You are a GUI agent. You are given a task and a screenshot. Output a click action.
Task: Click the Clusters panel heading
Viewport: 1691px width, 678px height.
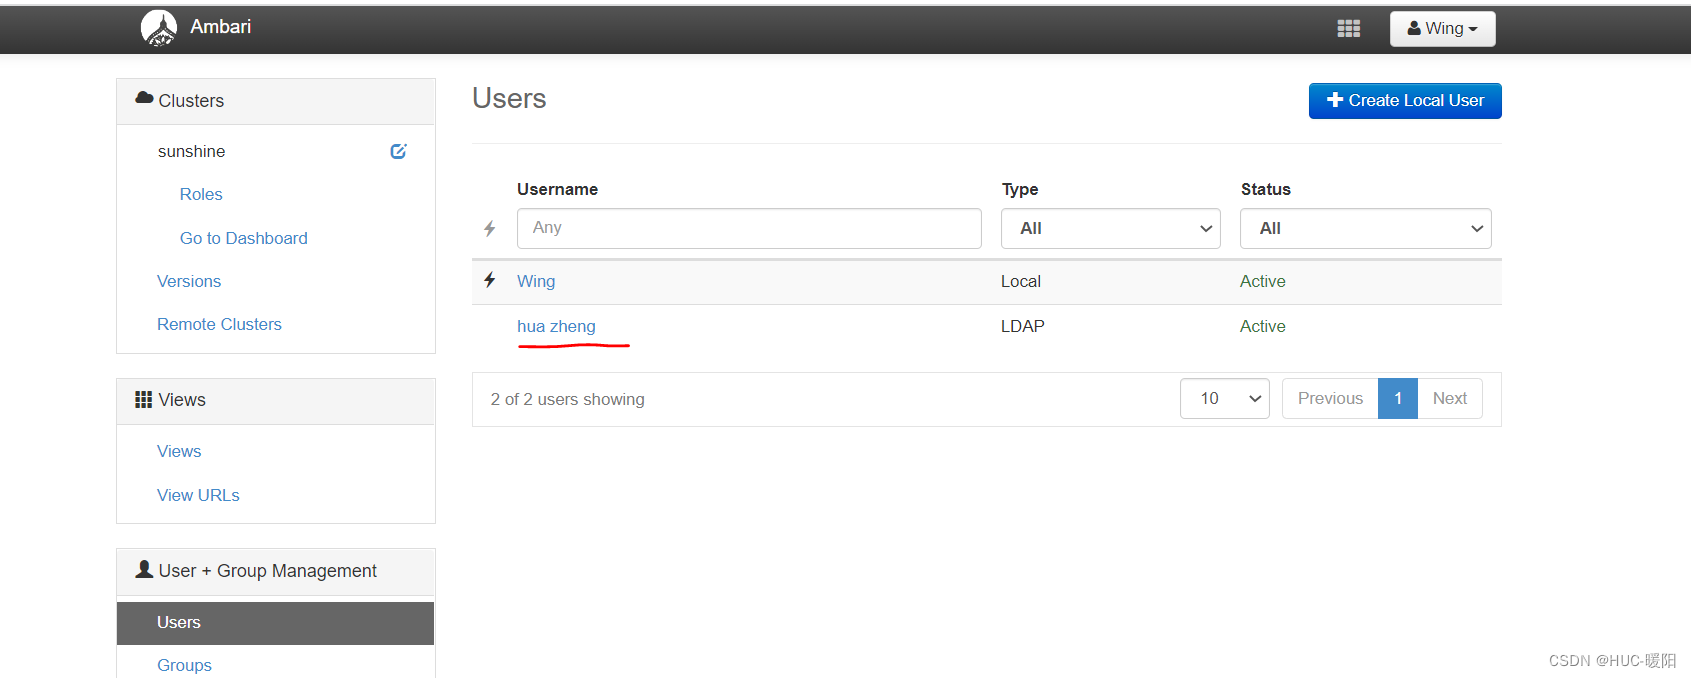click(191, 101)
